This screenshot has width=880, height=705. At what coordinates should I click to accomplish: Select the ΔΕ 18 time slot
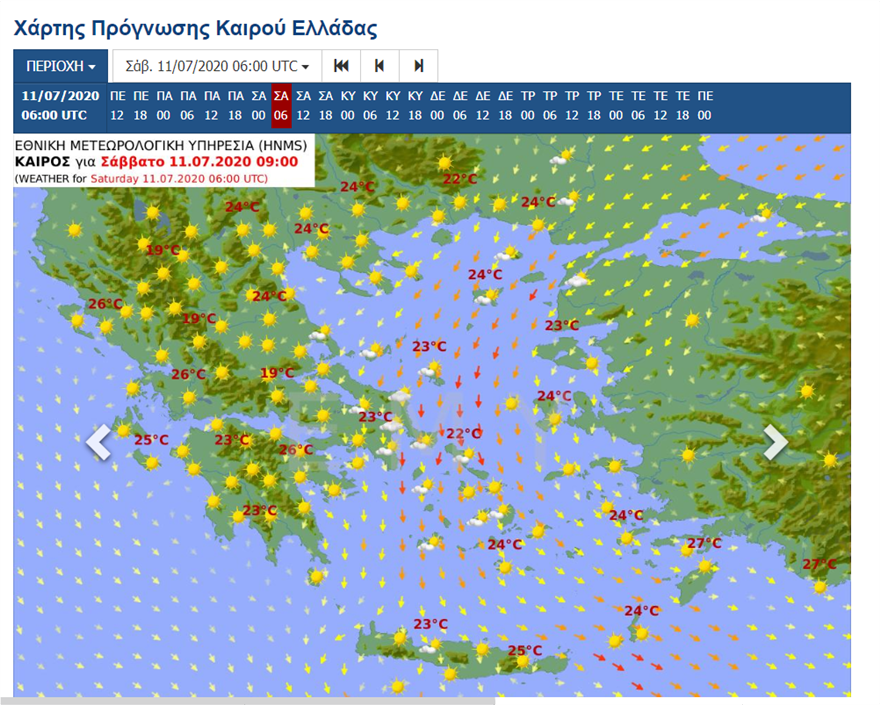tap(505, 106)
